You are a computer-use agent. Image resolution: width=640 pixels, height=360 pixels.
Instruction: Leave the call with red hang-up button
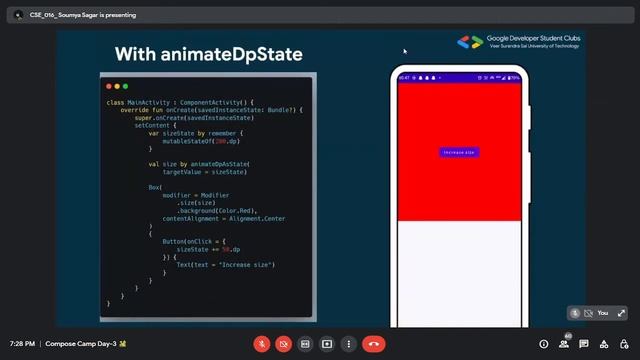tap(373, 344)
